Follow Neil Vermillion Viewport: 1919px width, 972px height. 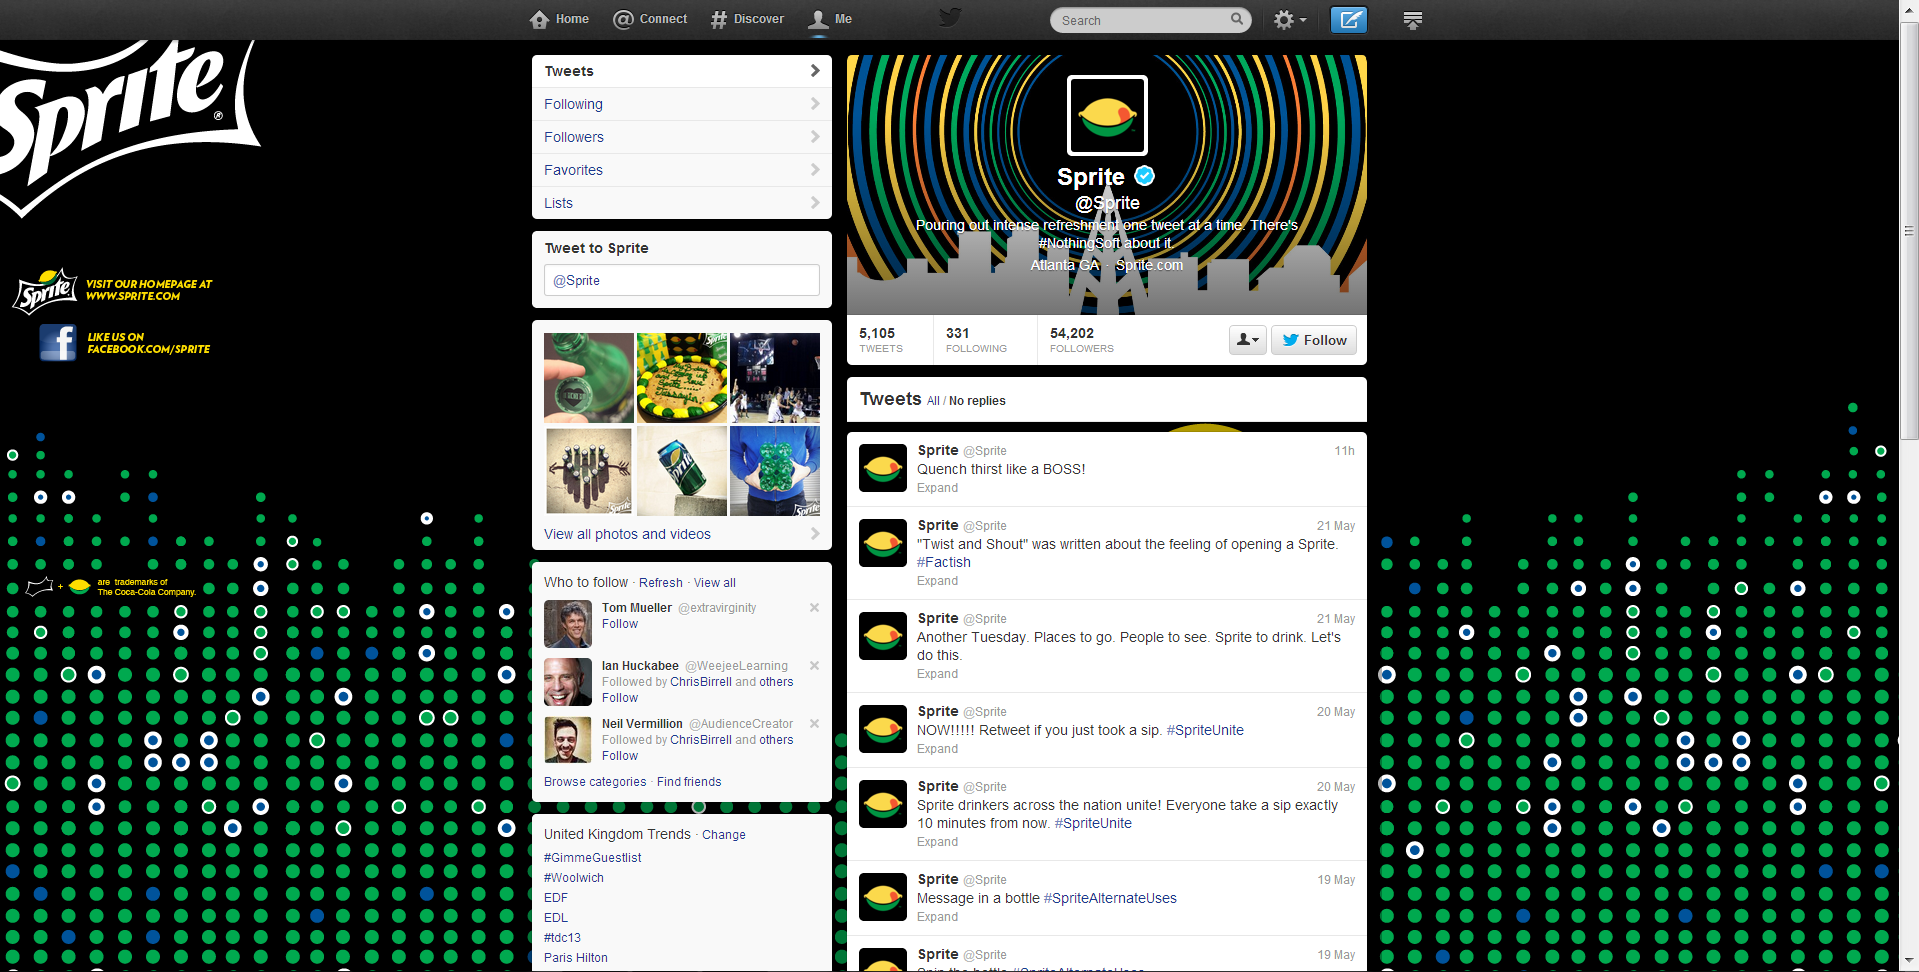click(x=620, y=756)
